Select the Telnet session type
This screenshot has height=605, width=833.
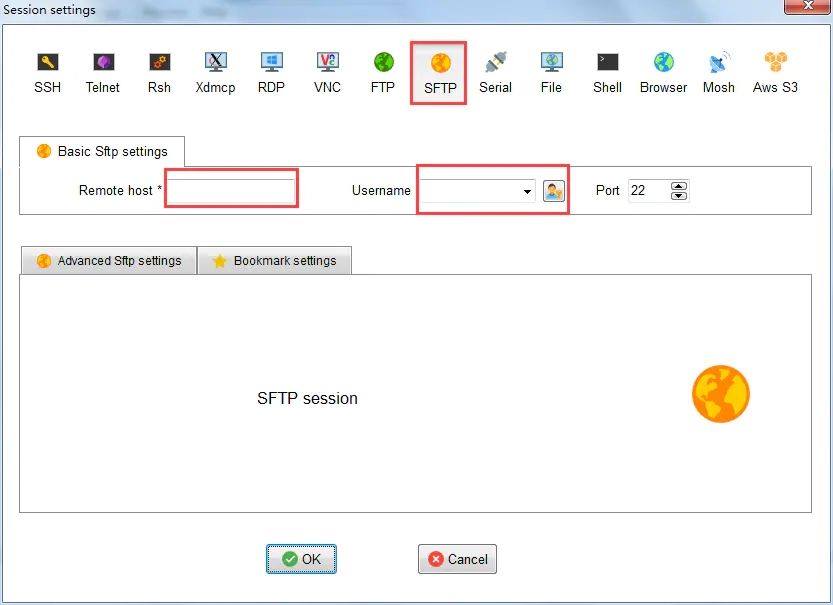pos(103,70)
